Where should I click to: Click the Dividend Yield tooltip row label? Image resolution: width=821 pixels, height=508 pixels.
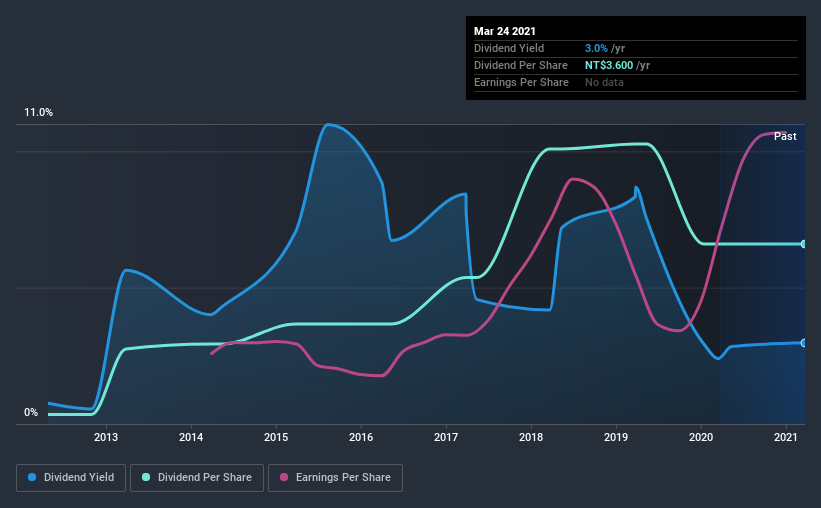point(509,49)
